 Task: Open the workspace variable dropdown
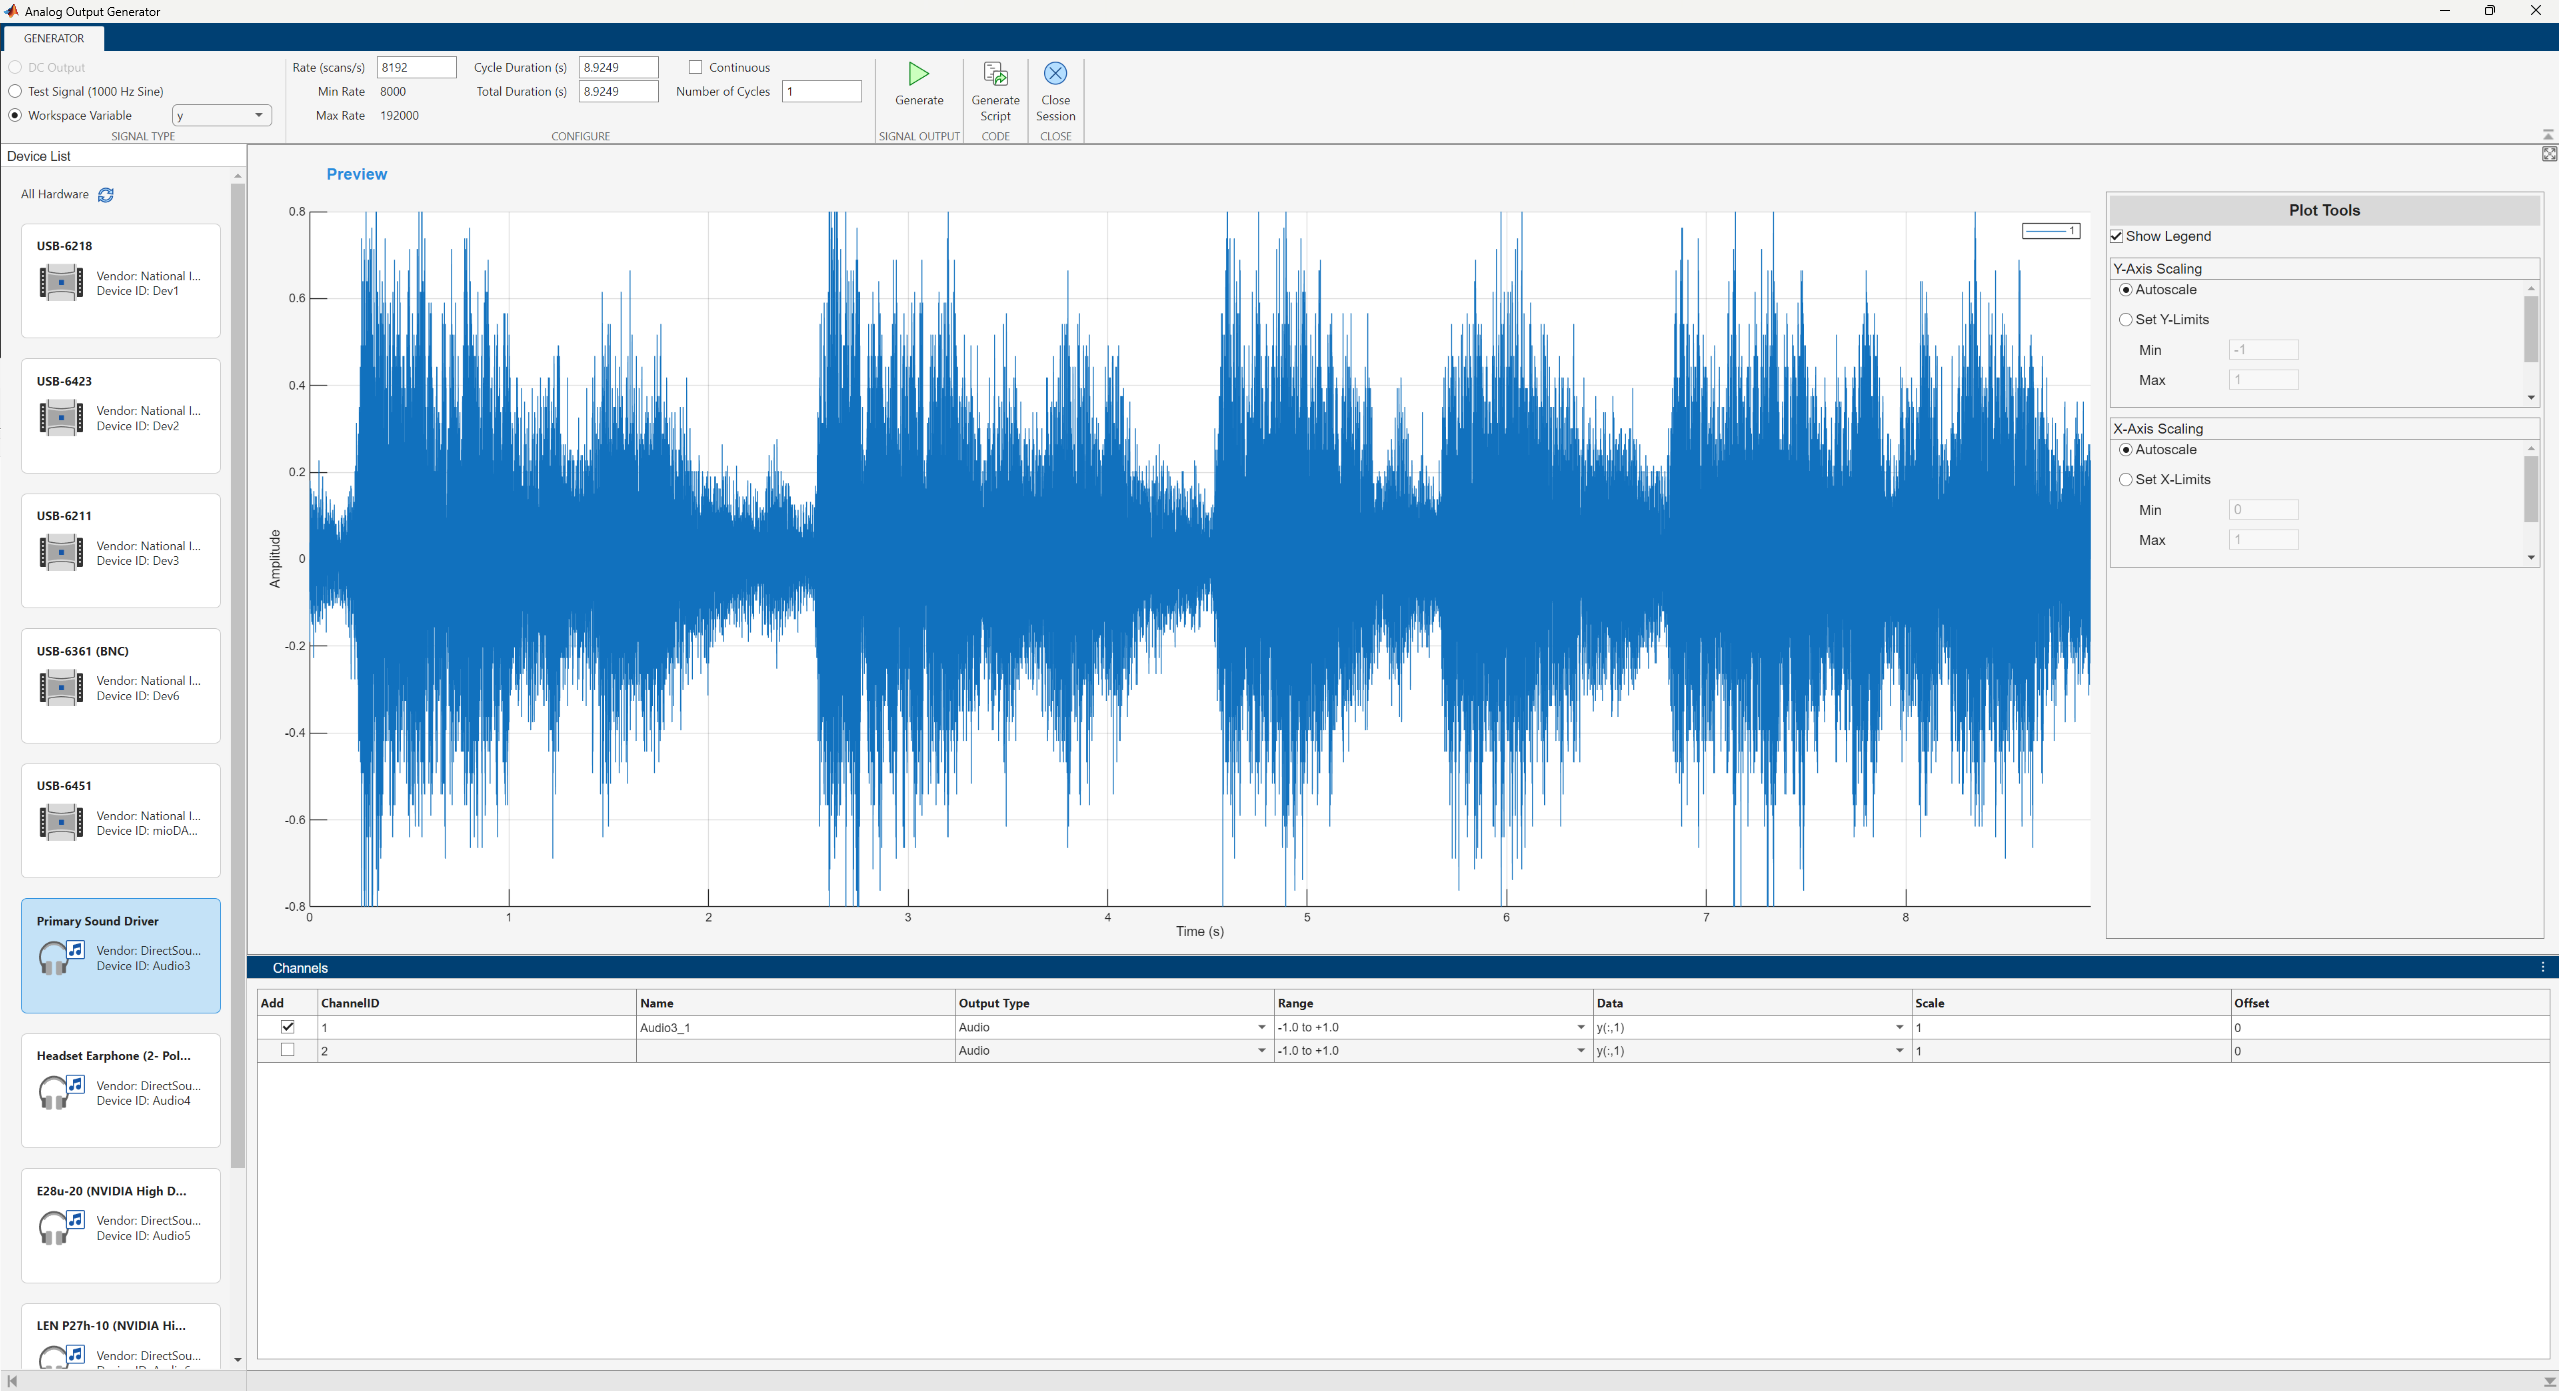(257, 115)
